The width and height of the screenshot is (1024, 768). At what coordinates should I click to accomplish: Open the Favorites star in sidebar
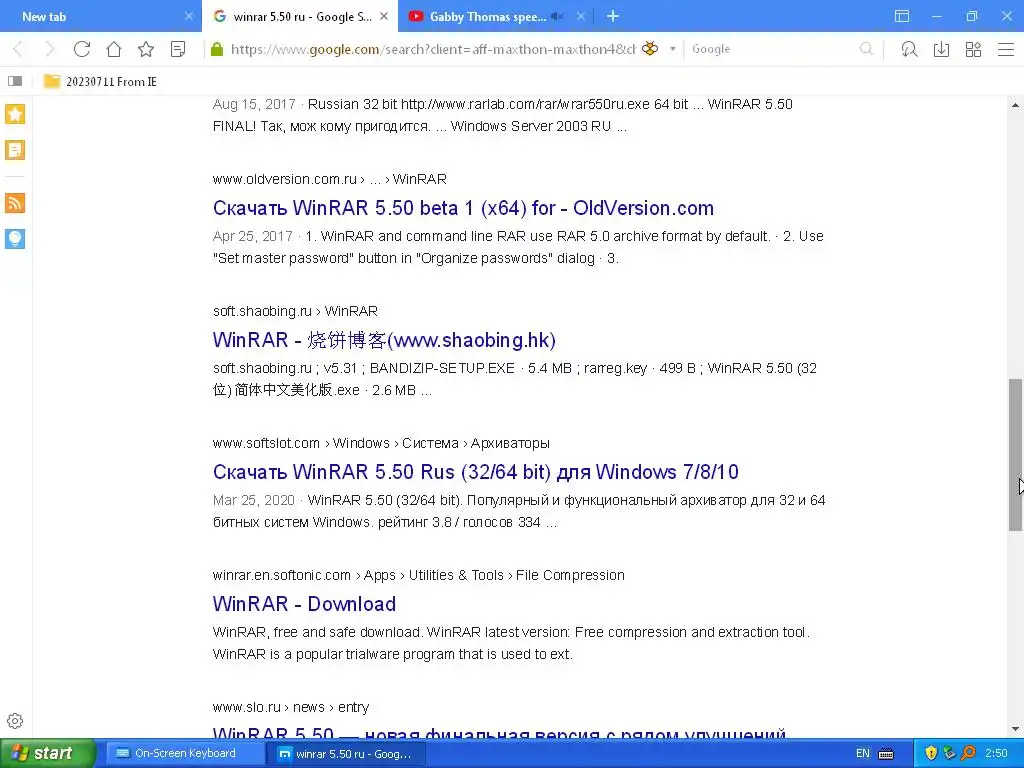(15, 114)
